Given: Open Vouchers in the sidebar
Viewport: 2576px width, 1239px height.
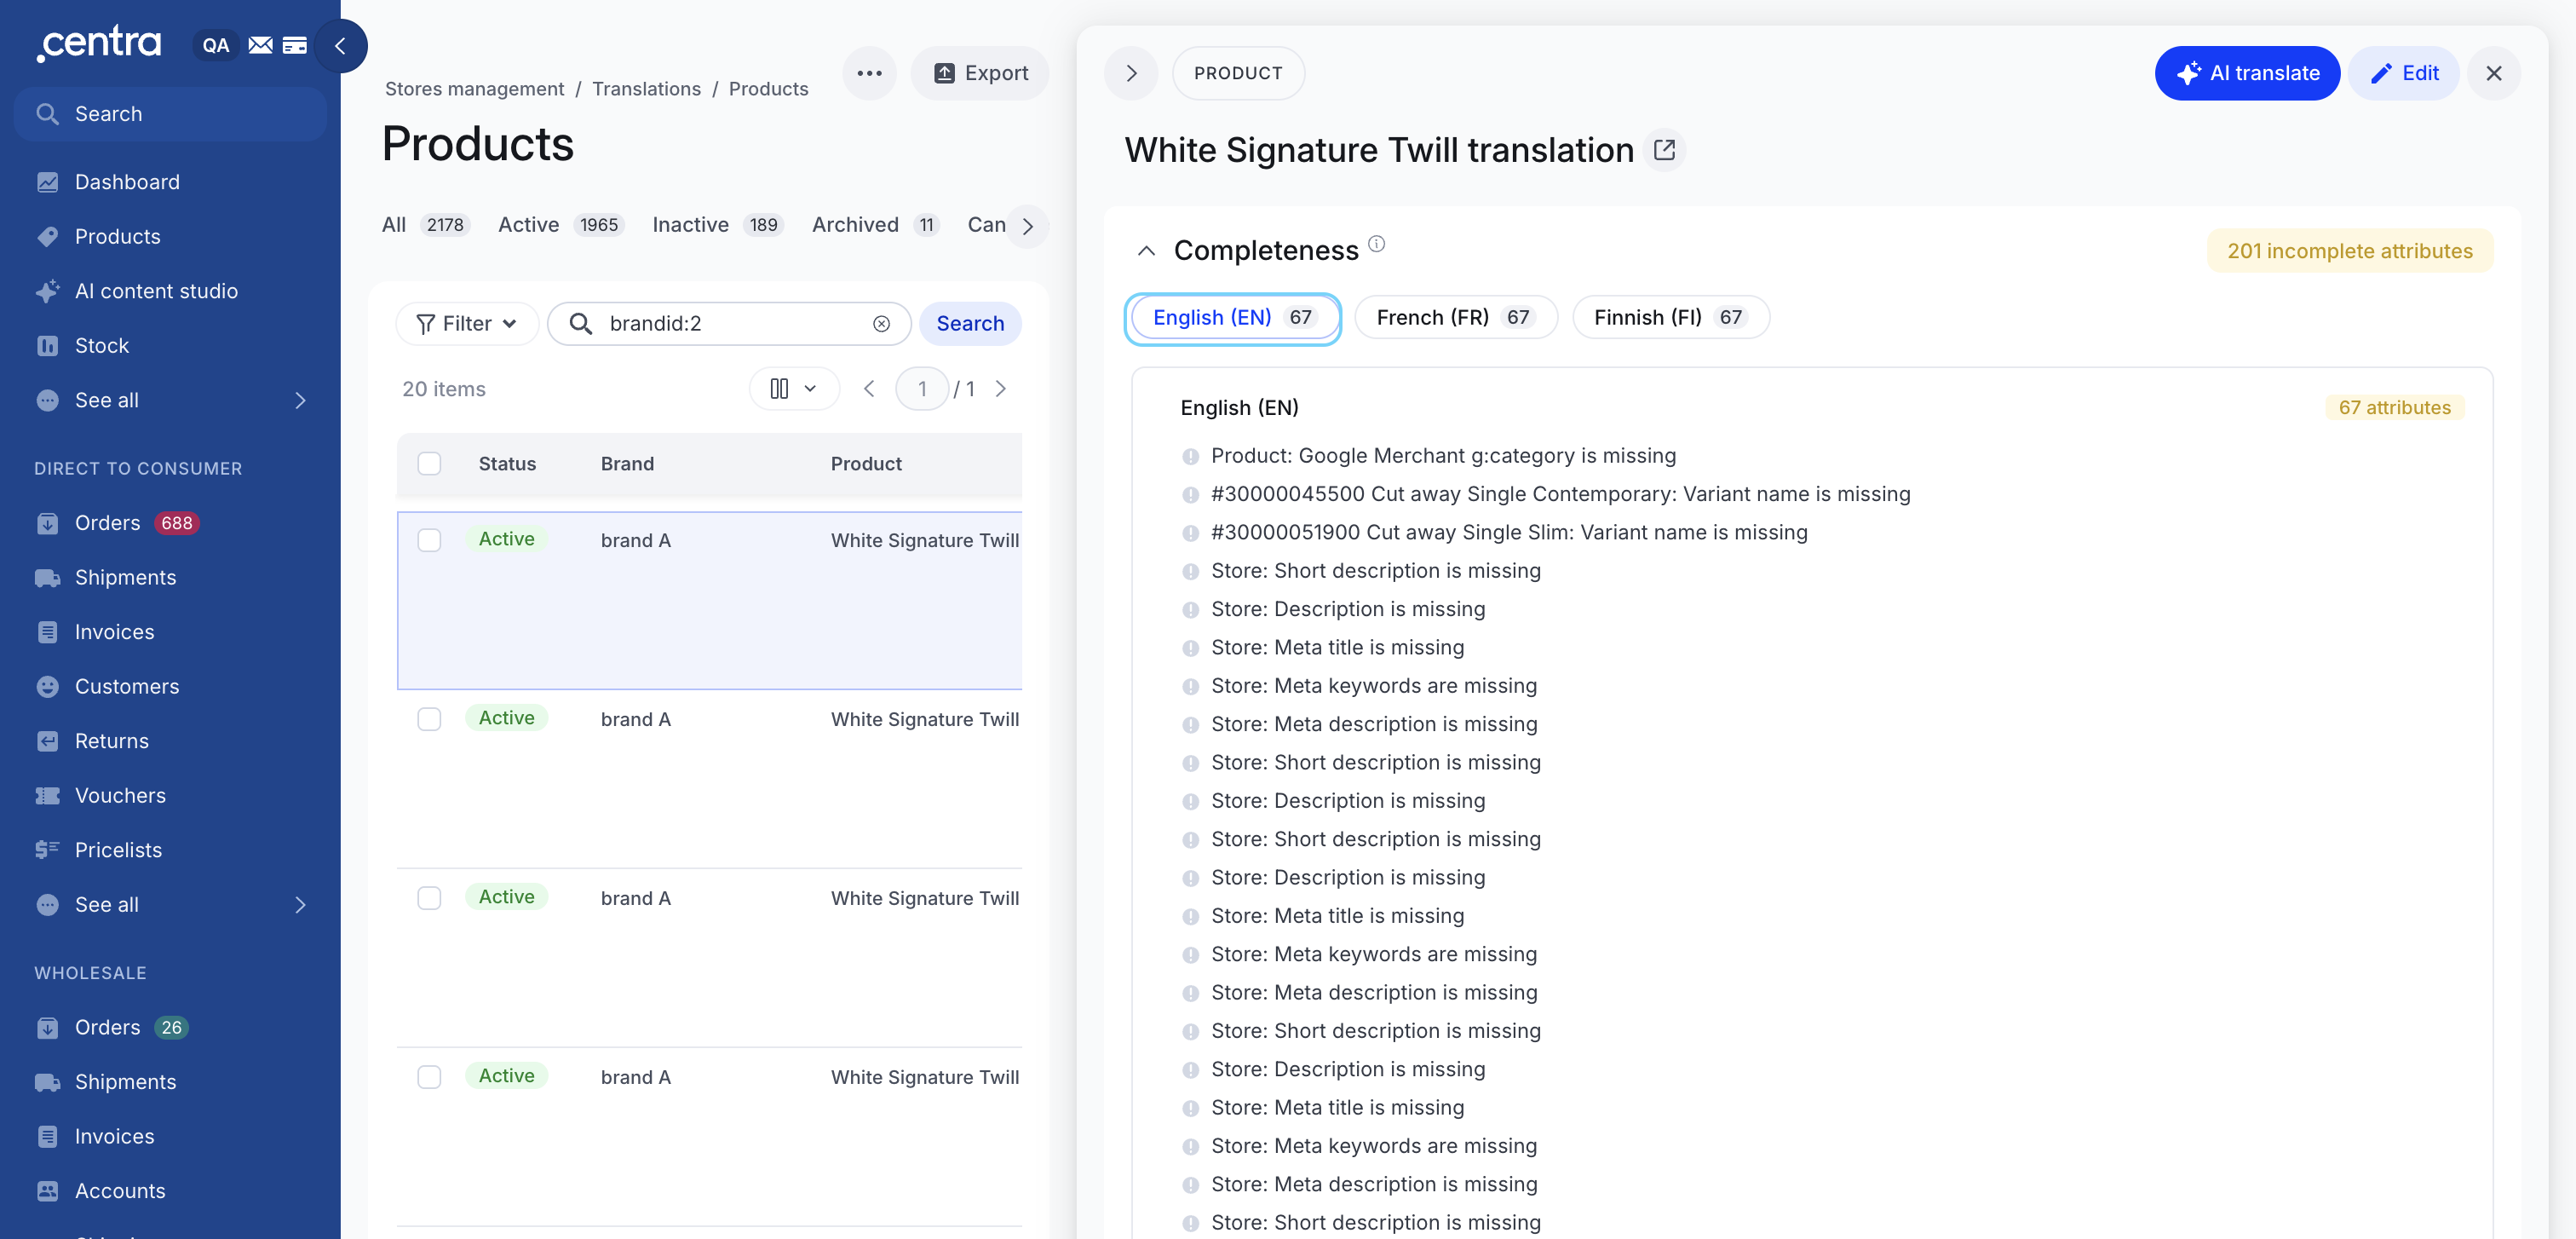Looking at the screenshot, I should (120, 796).
